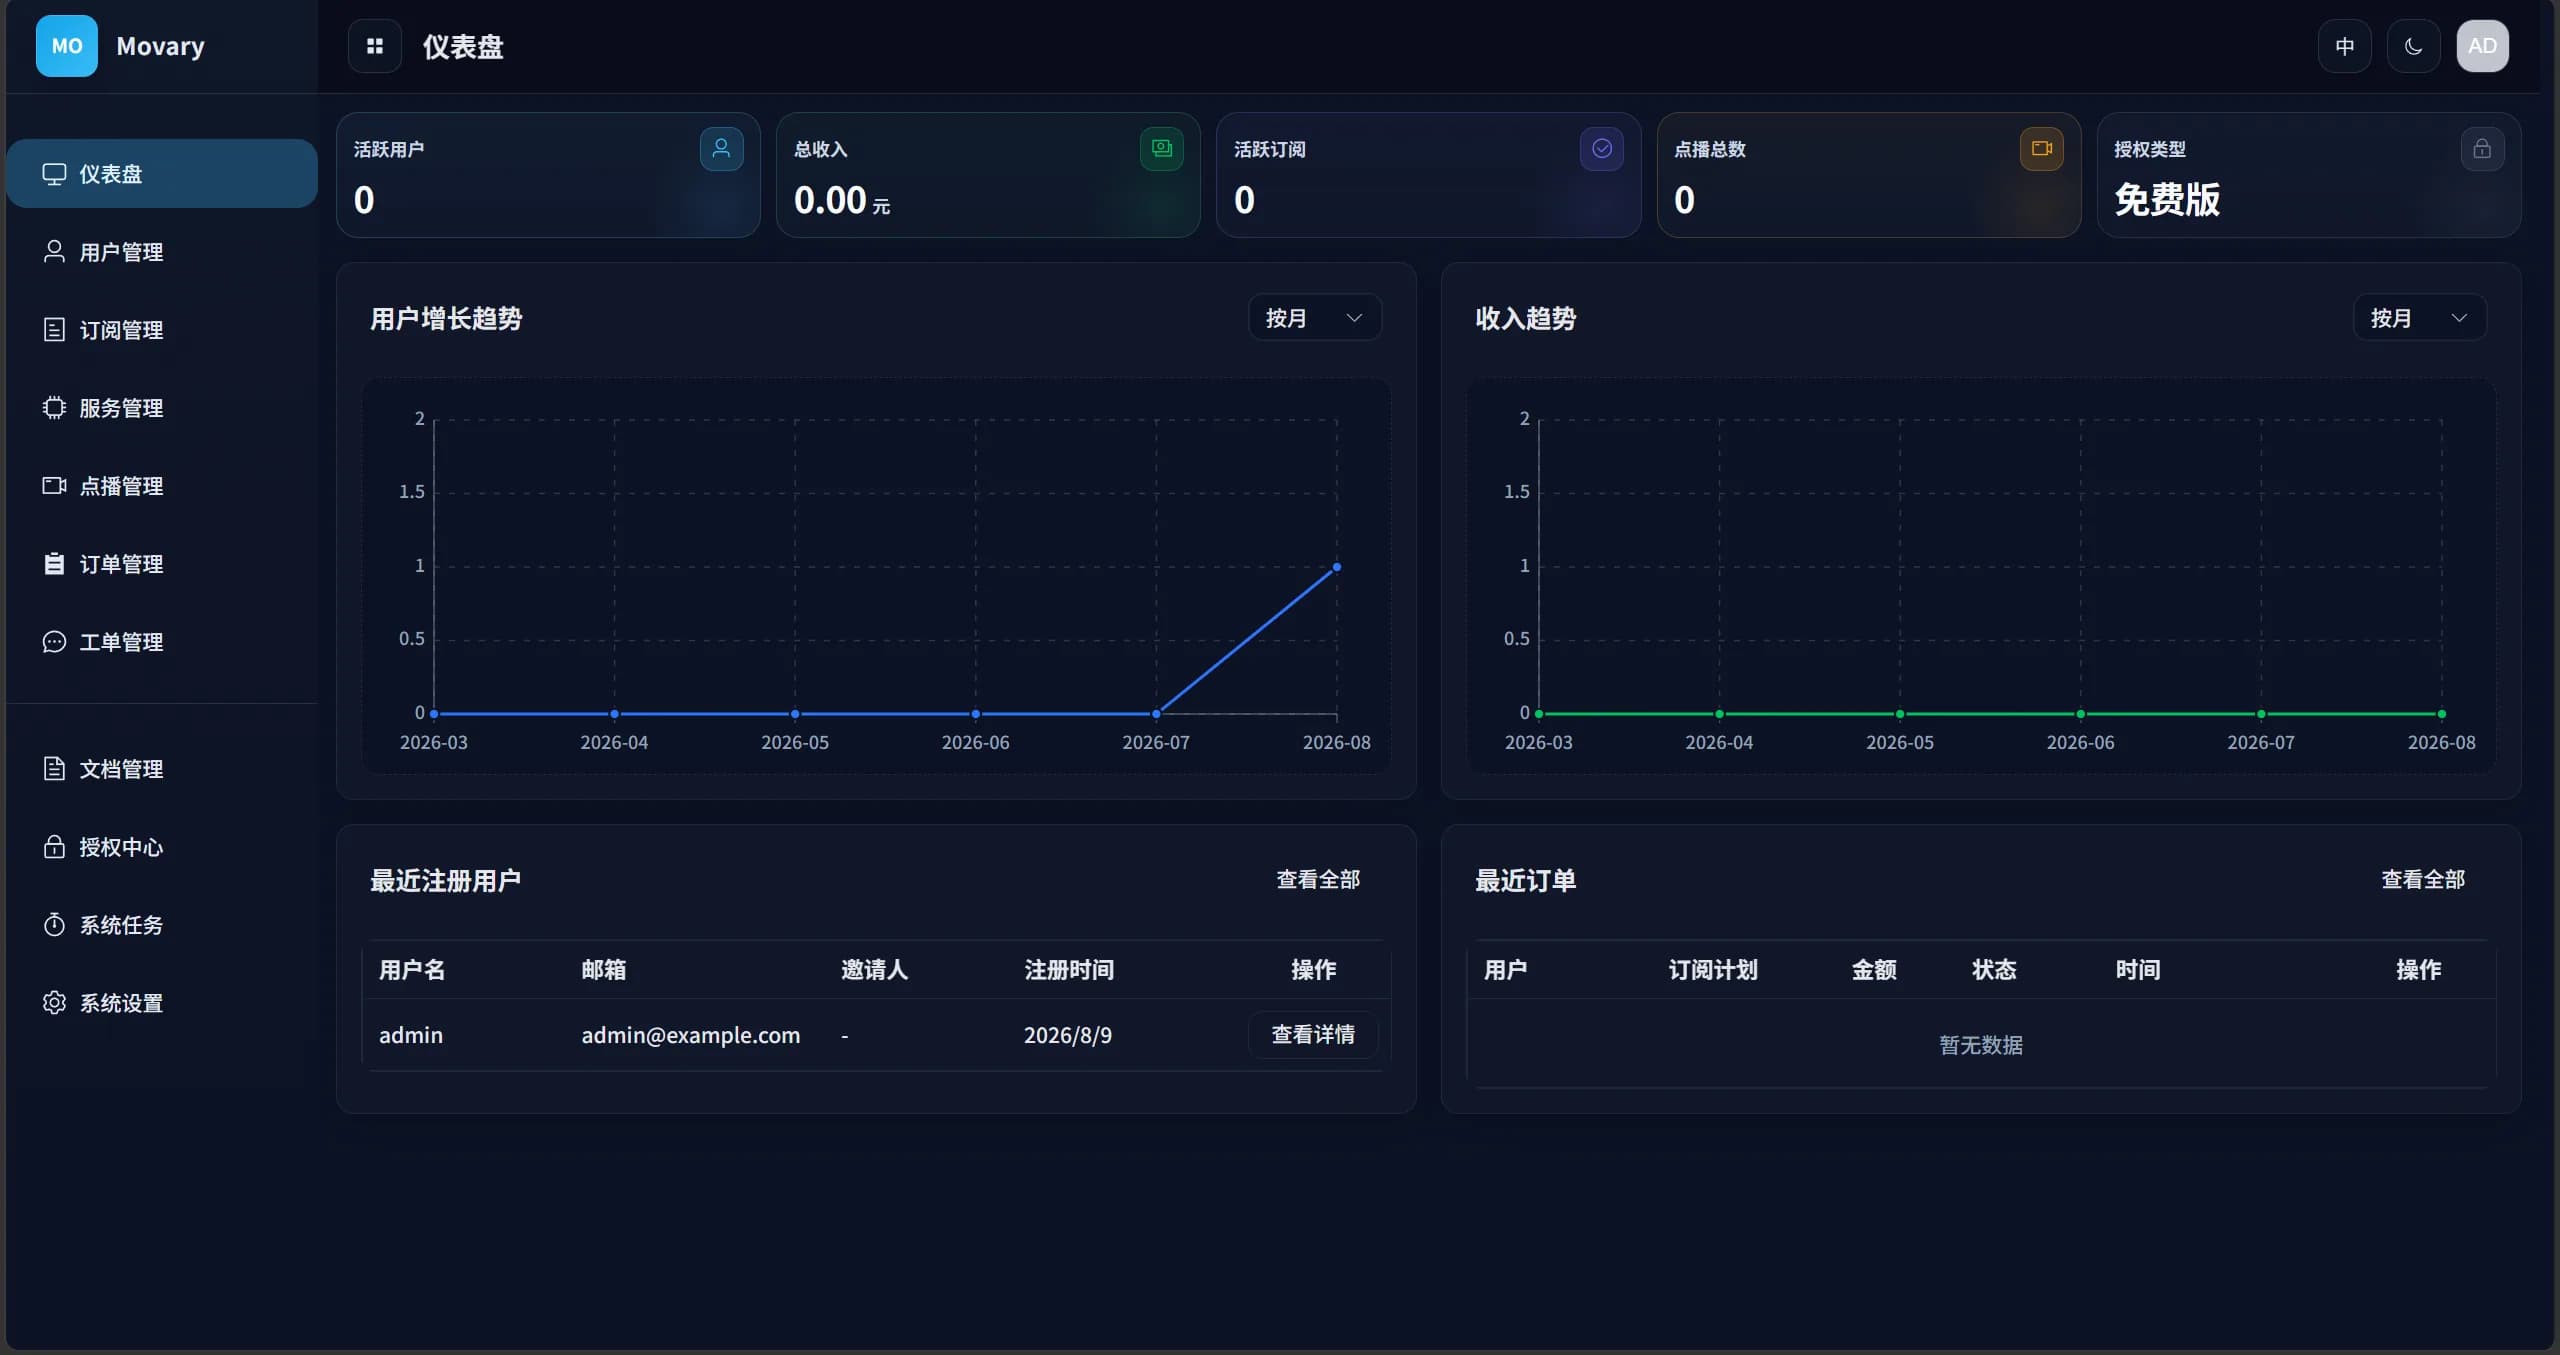This screenshot has height=1355, width=2560.
Task: Click 查看详情 for the admin user
Action: 1313,1034
